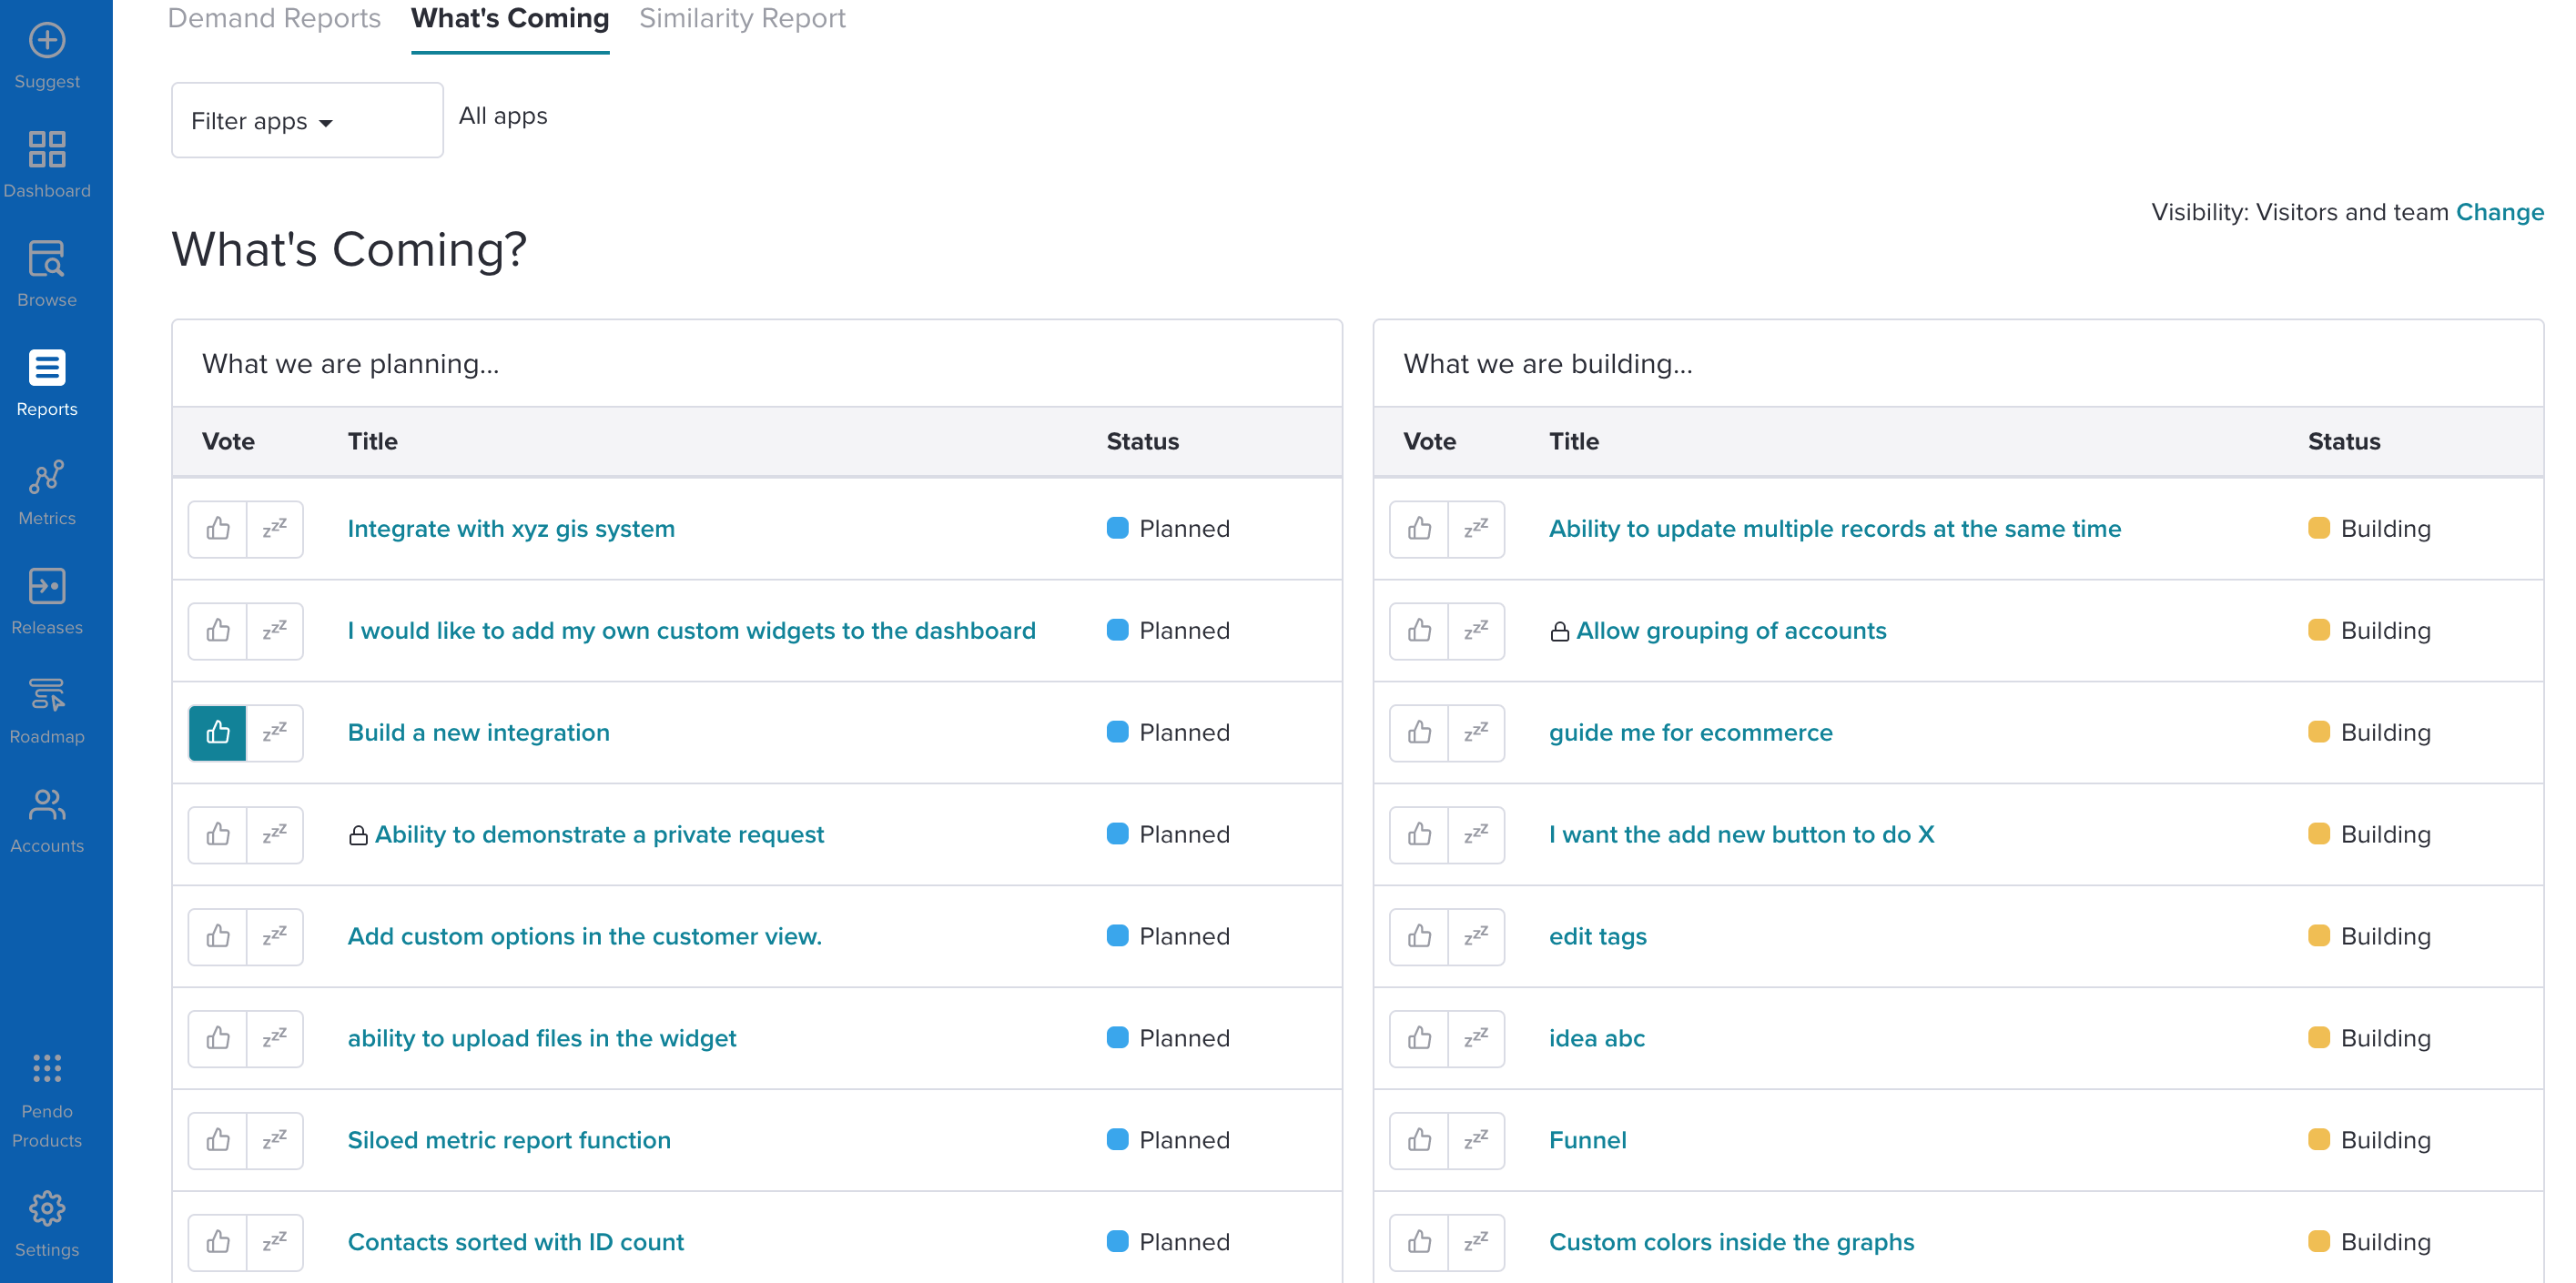Remove vote on 'Build a new integration'
Screen dimensions: 2576x1283
coord(218,733)
